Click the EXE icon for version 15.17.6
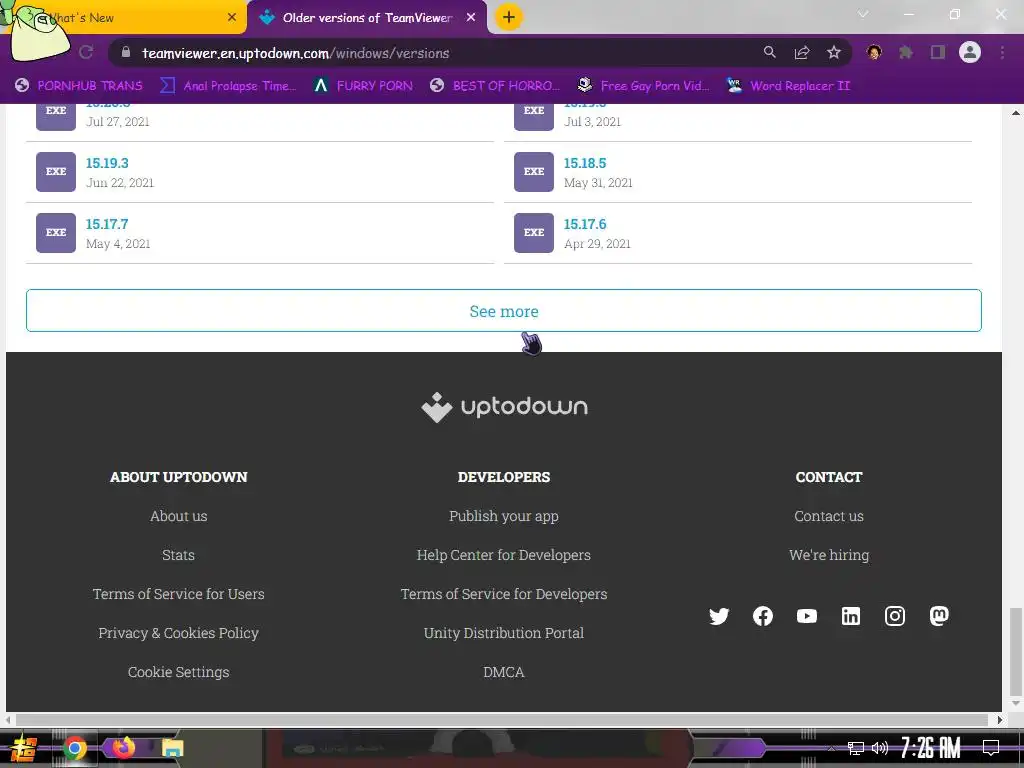The height and width of the screenshot is (768, 1024). click(x=534, y=232)
